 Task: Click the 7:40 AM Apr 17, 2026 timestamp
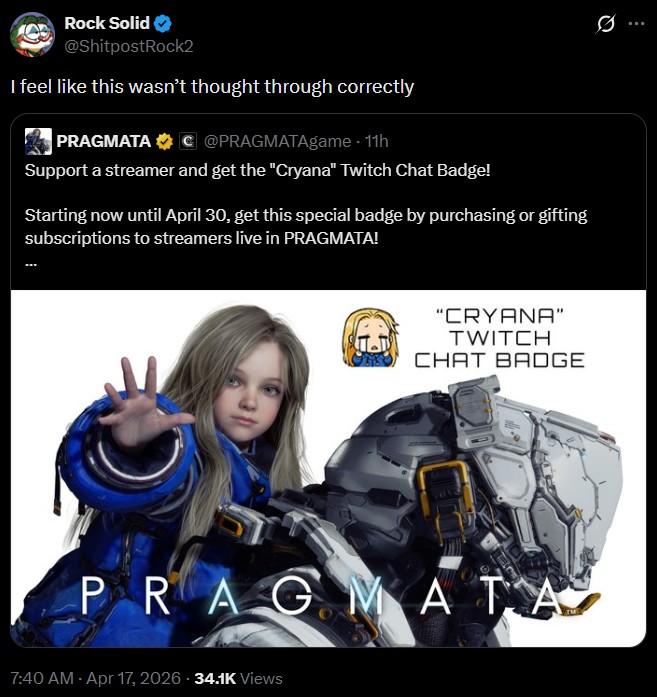[x=95, y=678]
